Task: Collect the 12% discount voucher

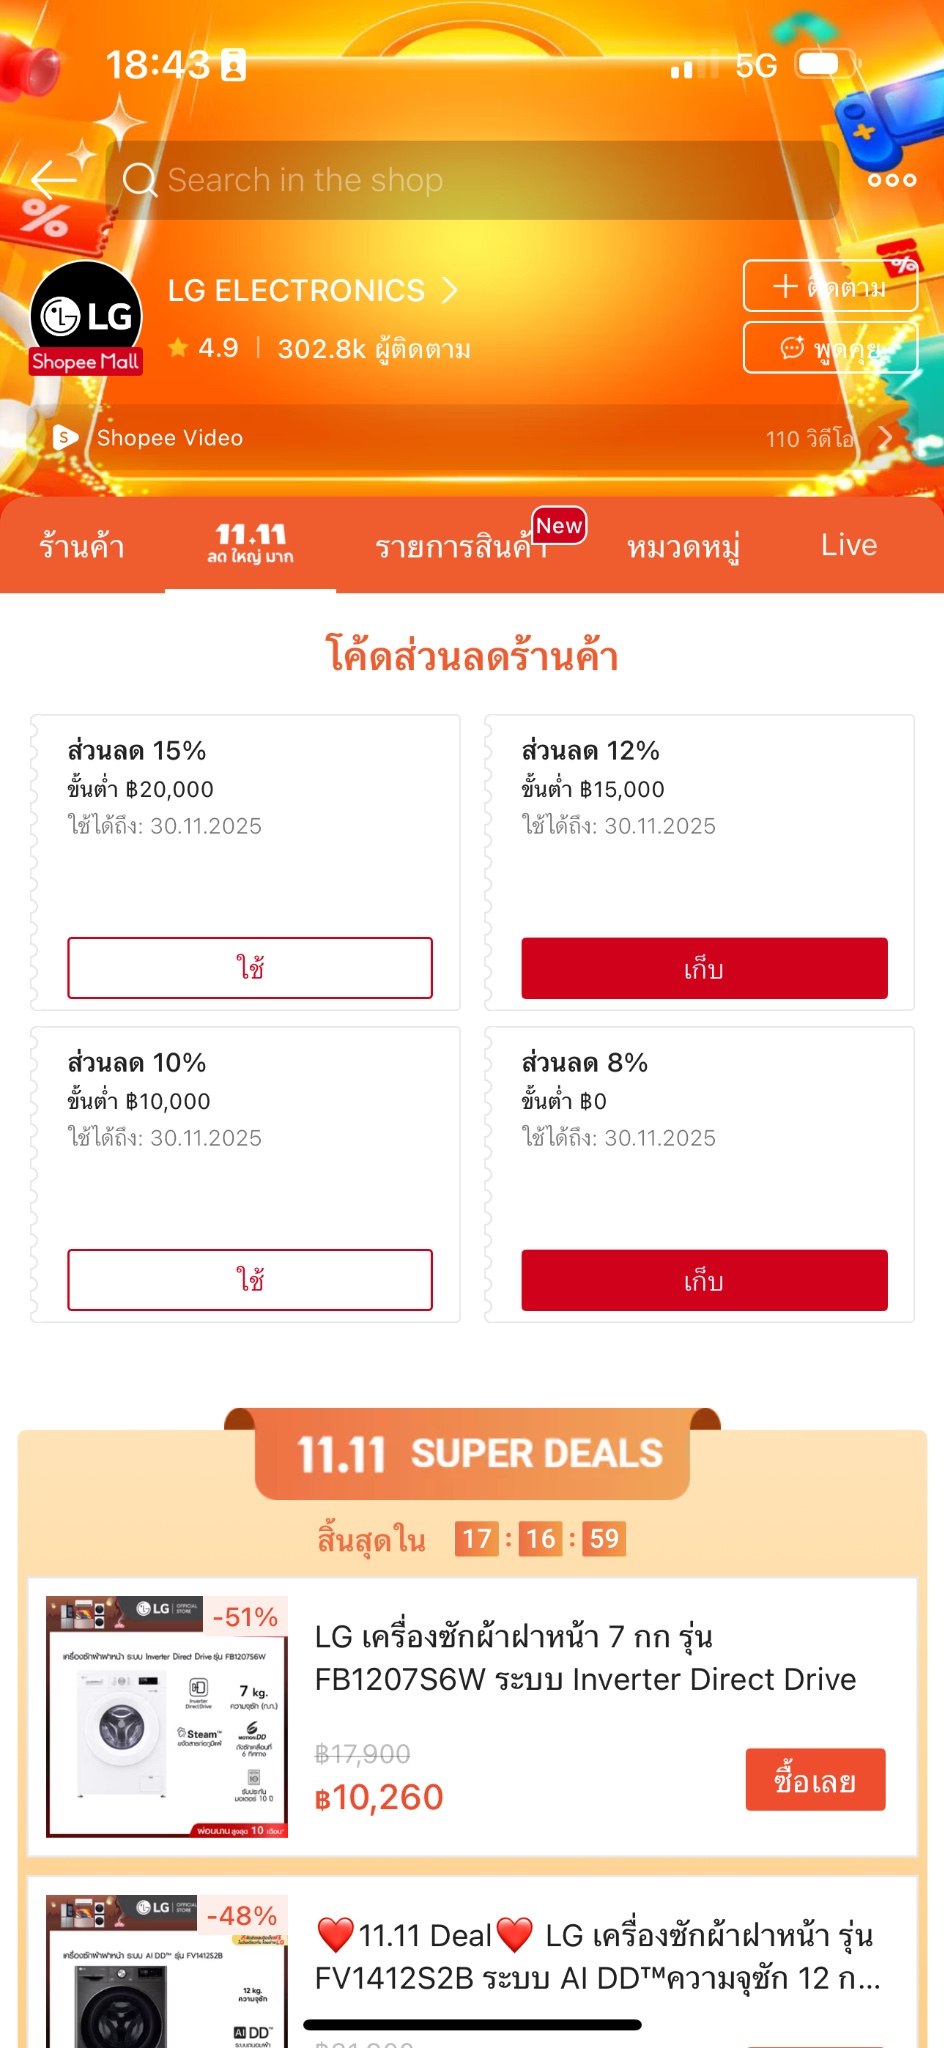Action: coord(704,968)
